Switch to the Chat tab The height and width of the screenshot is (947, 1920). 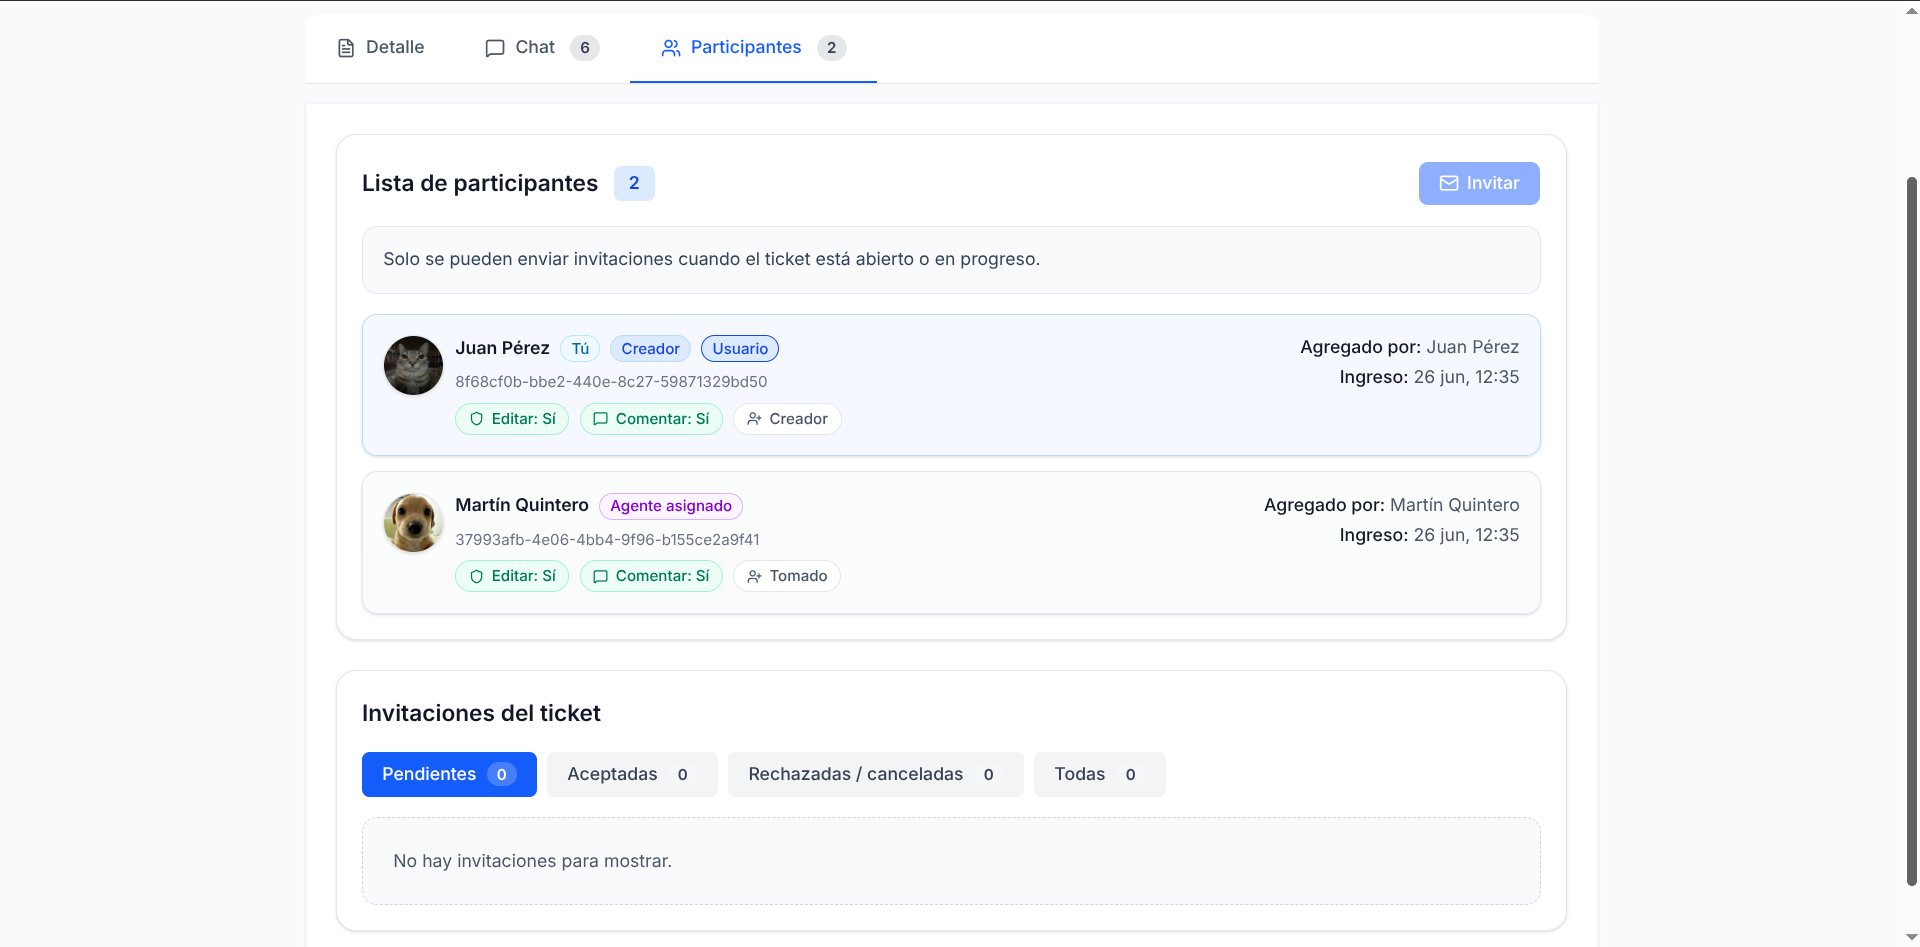tap(542, 48)
